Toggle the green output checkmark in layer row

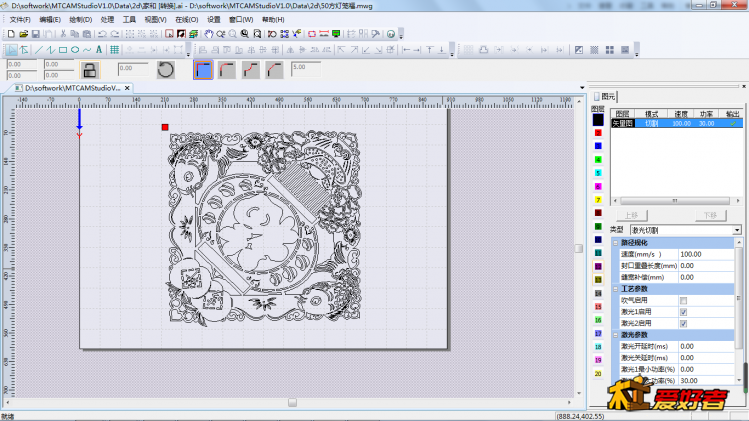click(x=733, y=123)
